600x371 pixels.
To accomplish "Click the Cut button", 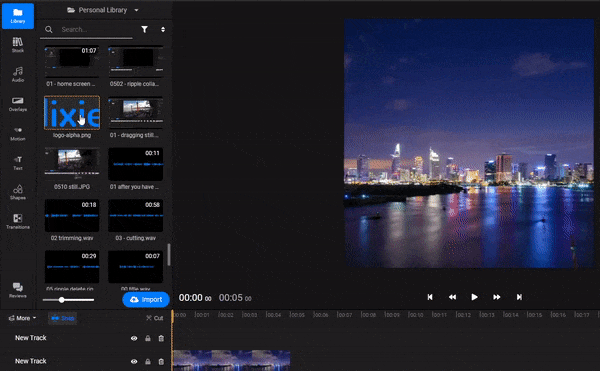I will tap(155, 318).
